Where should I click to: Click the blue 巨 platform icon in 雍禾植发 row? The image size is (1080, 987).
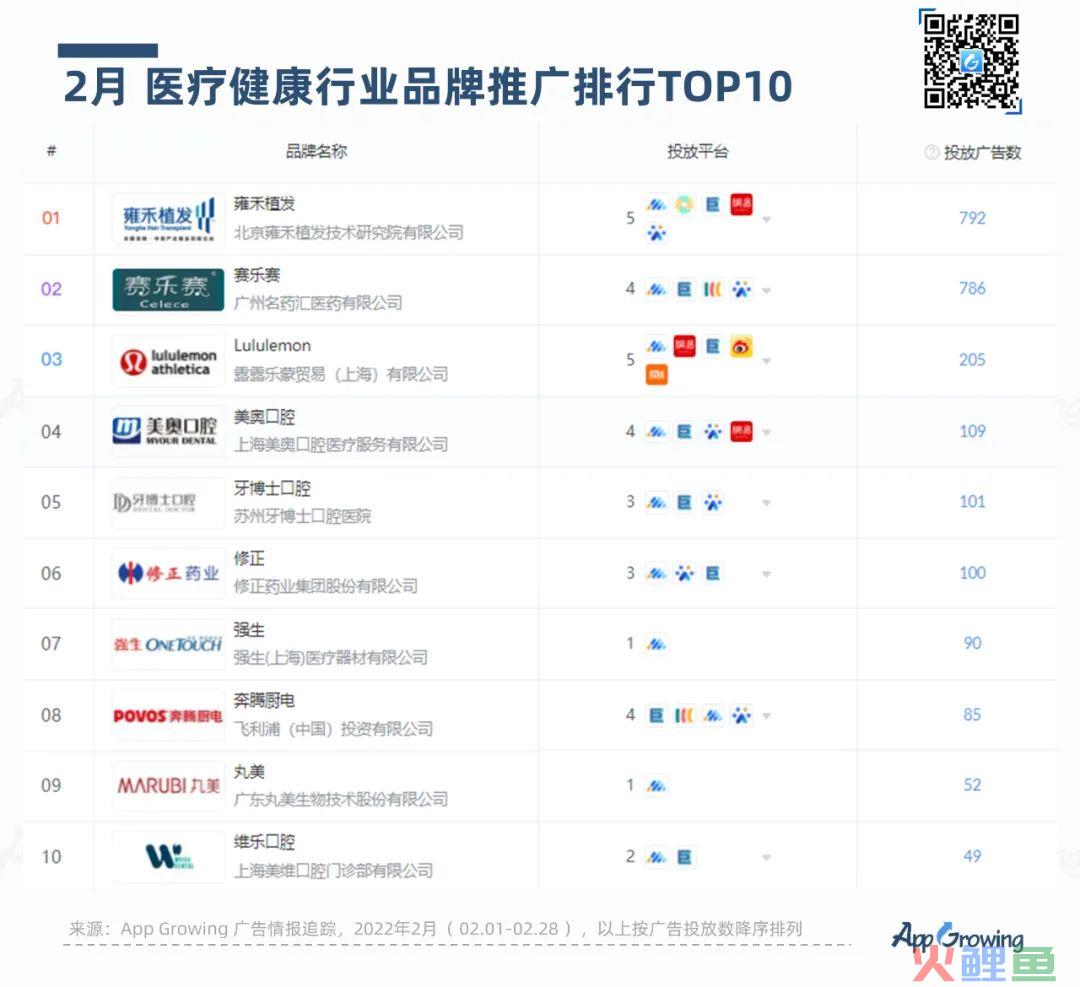[x=713, y=205]
